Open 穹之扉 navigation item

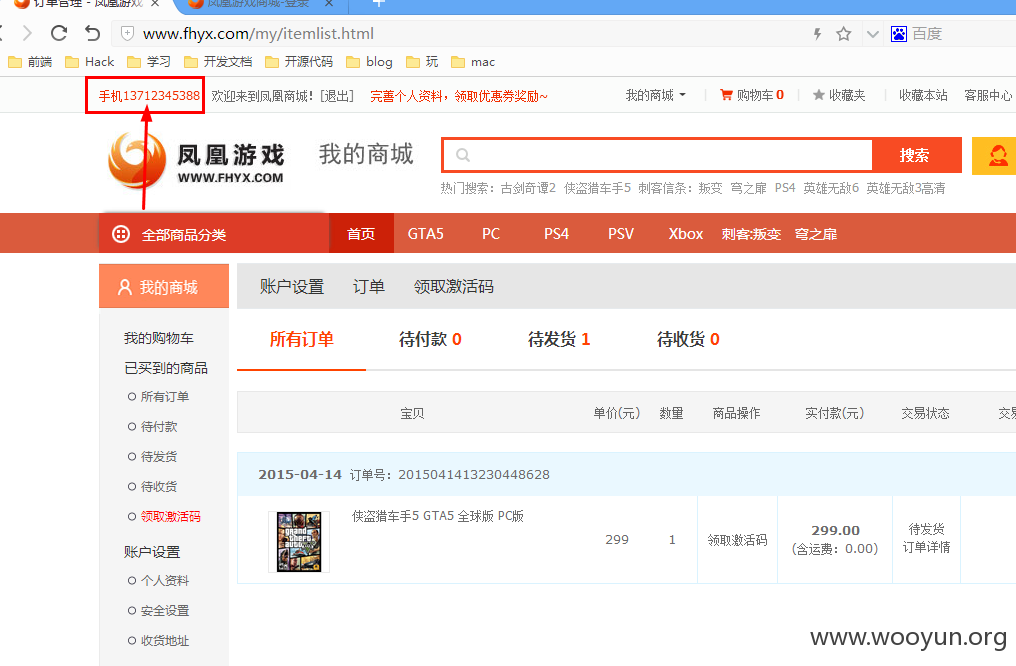[x=816, y=234]
